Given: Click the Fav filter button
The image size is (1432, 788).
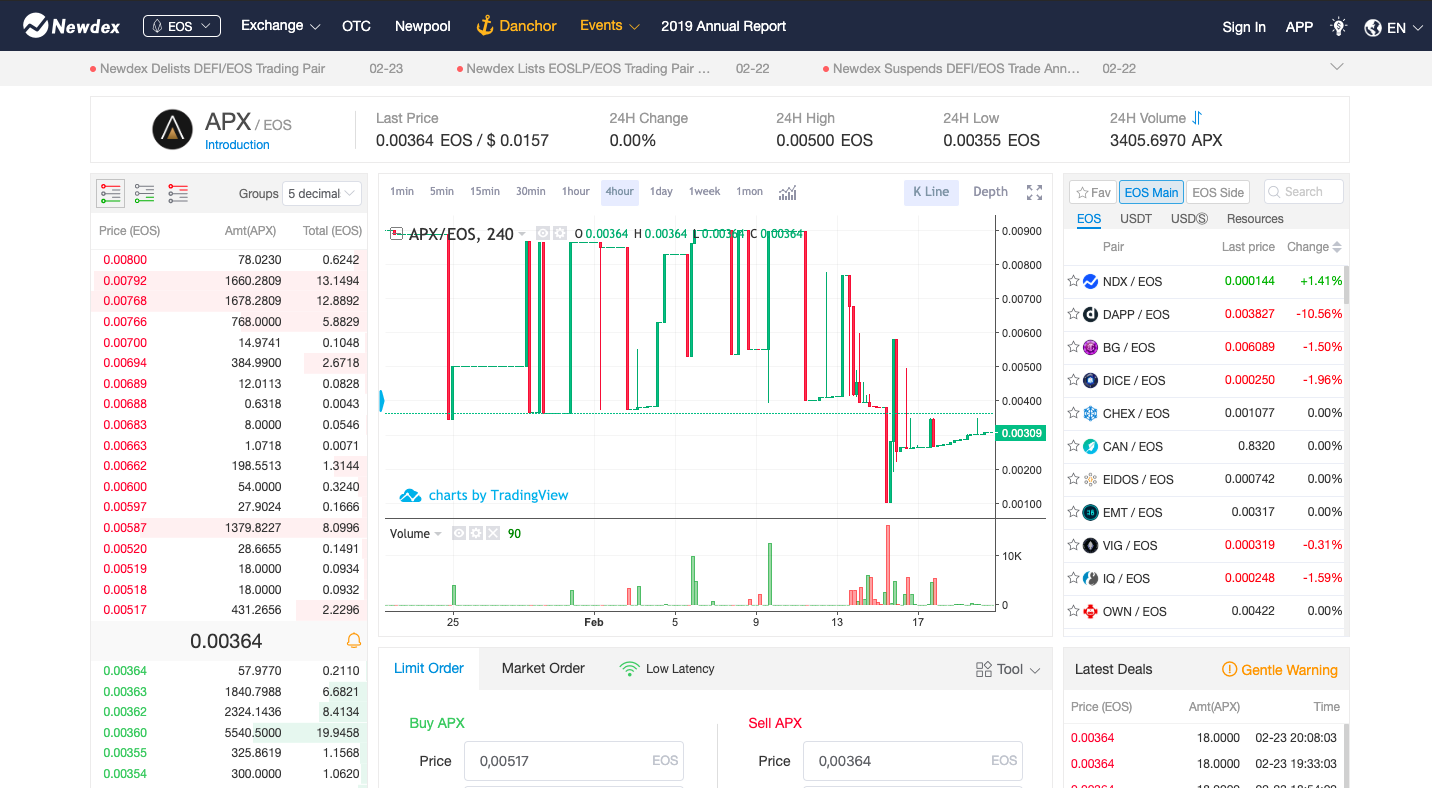Looking at the screenshot, I should pos(1093,192).
